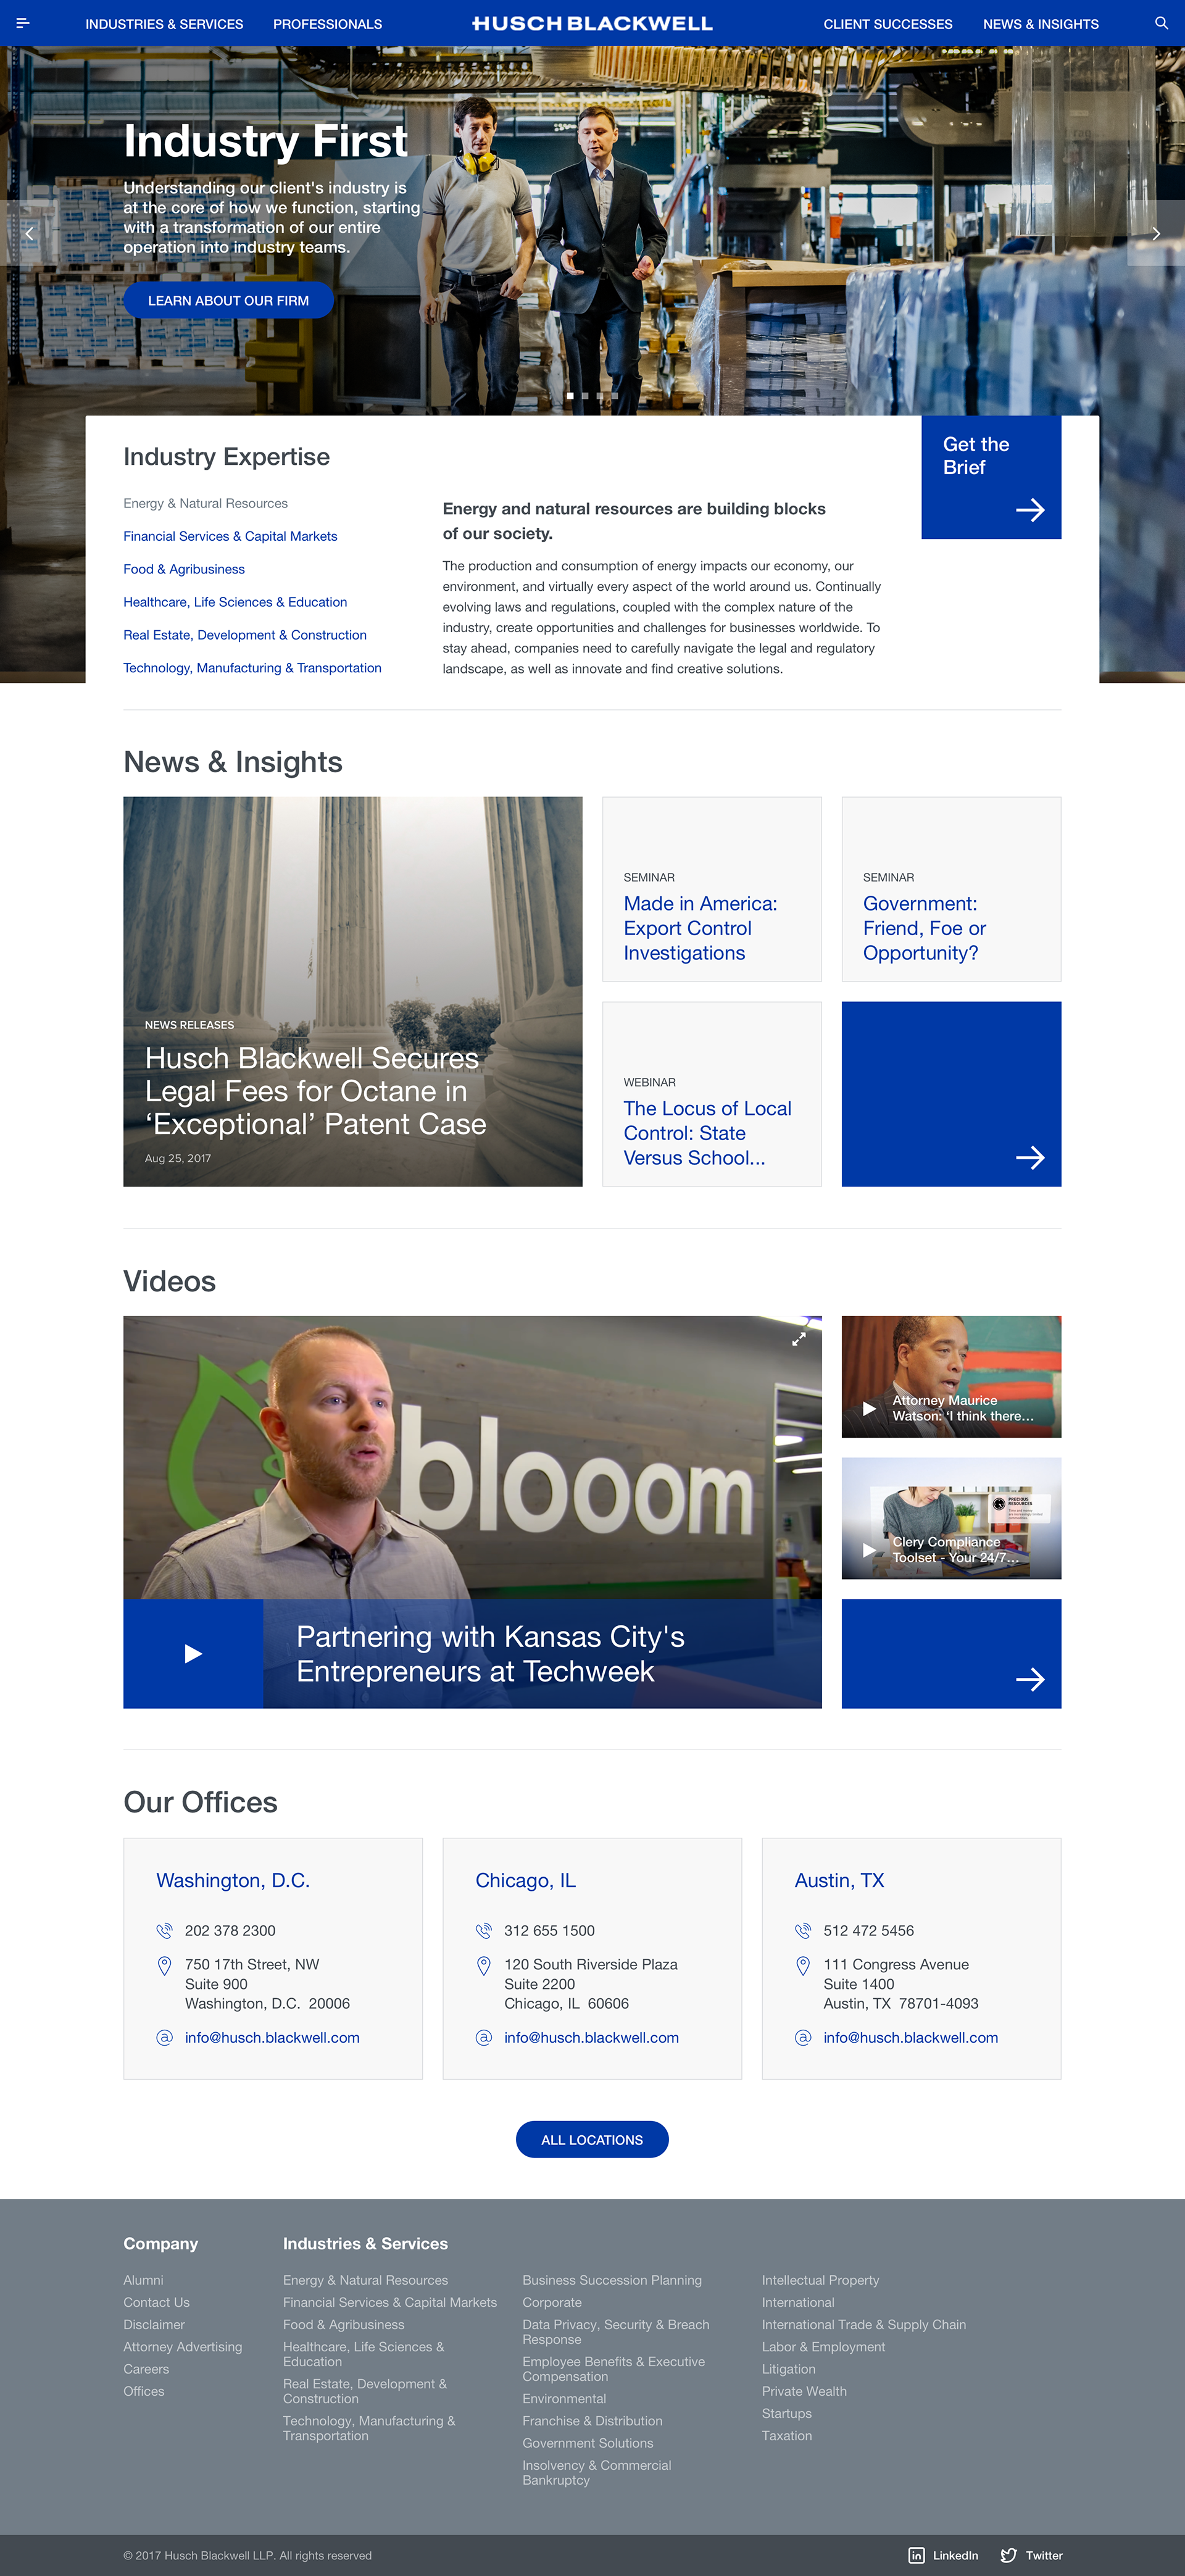Open Washington, D.C. email address link
Image resolution: width=1185 pixels, height=2576 pixels.
point(272,2037)
